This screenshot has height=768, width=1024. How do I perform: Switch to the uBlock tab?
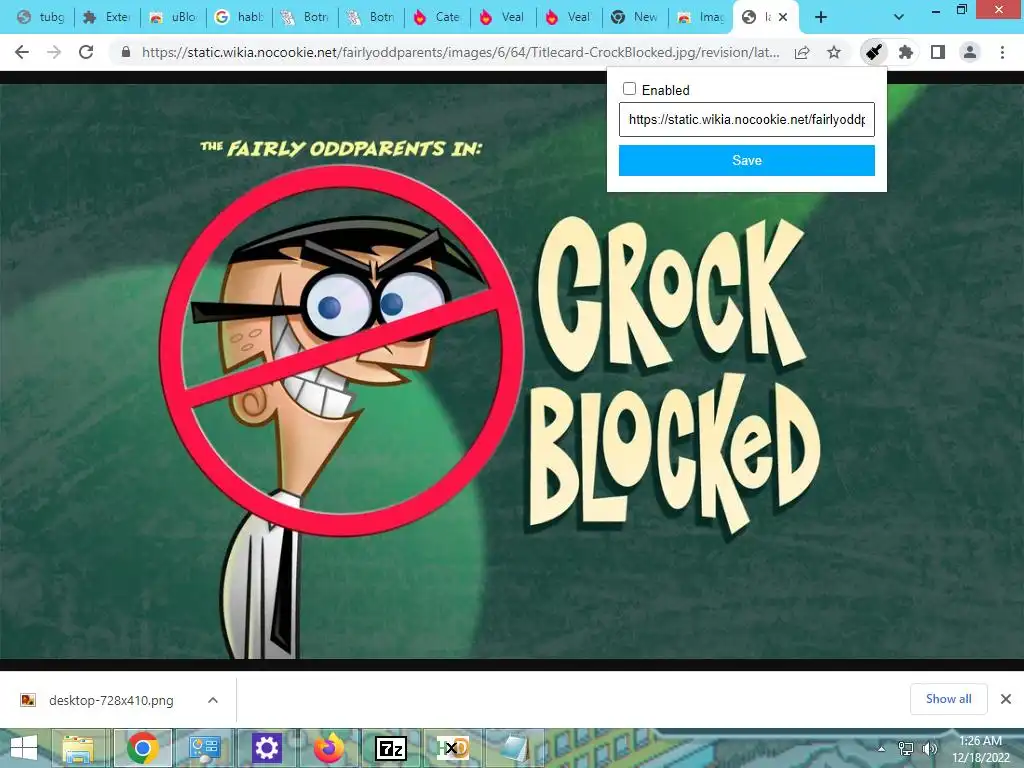click(x=172, y=18)
